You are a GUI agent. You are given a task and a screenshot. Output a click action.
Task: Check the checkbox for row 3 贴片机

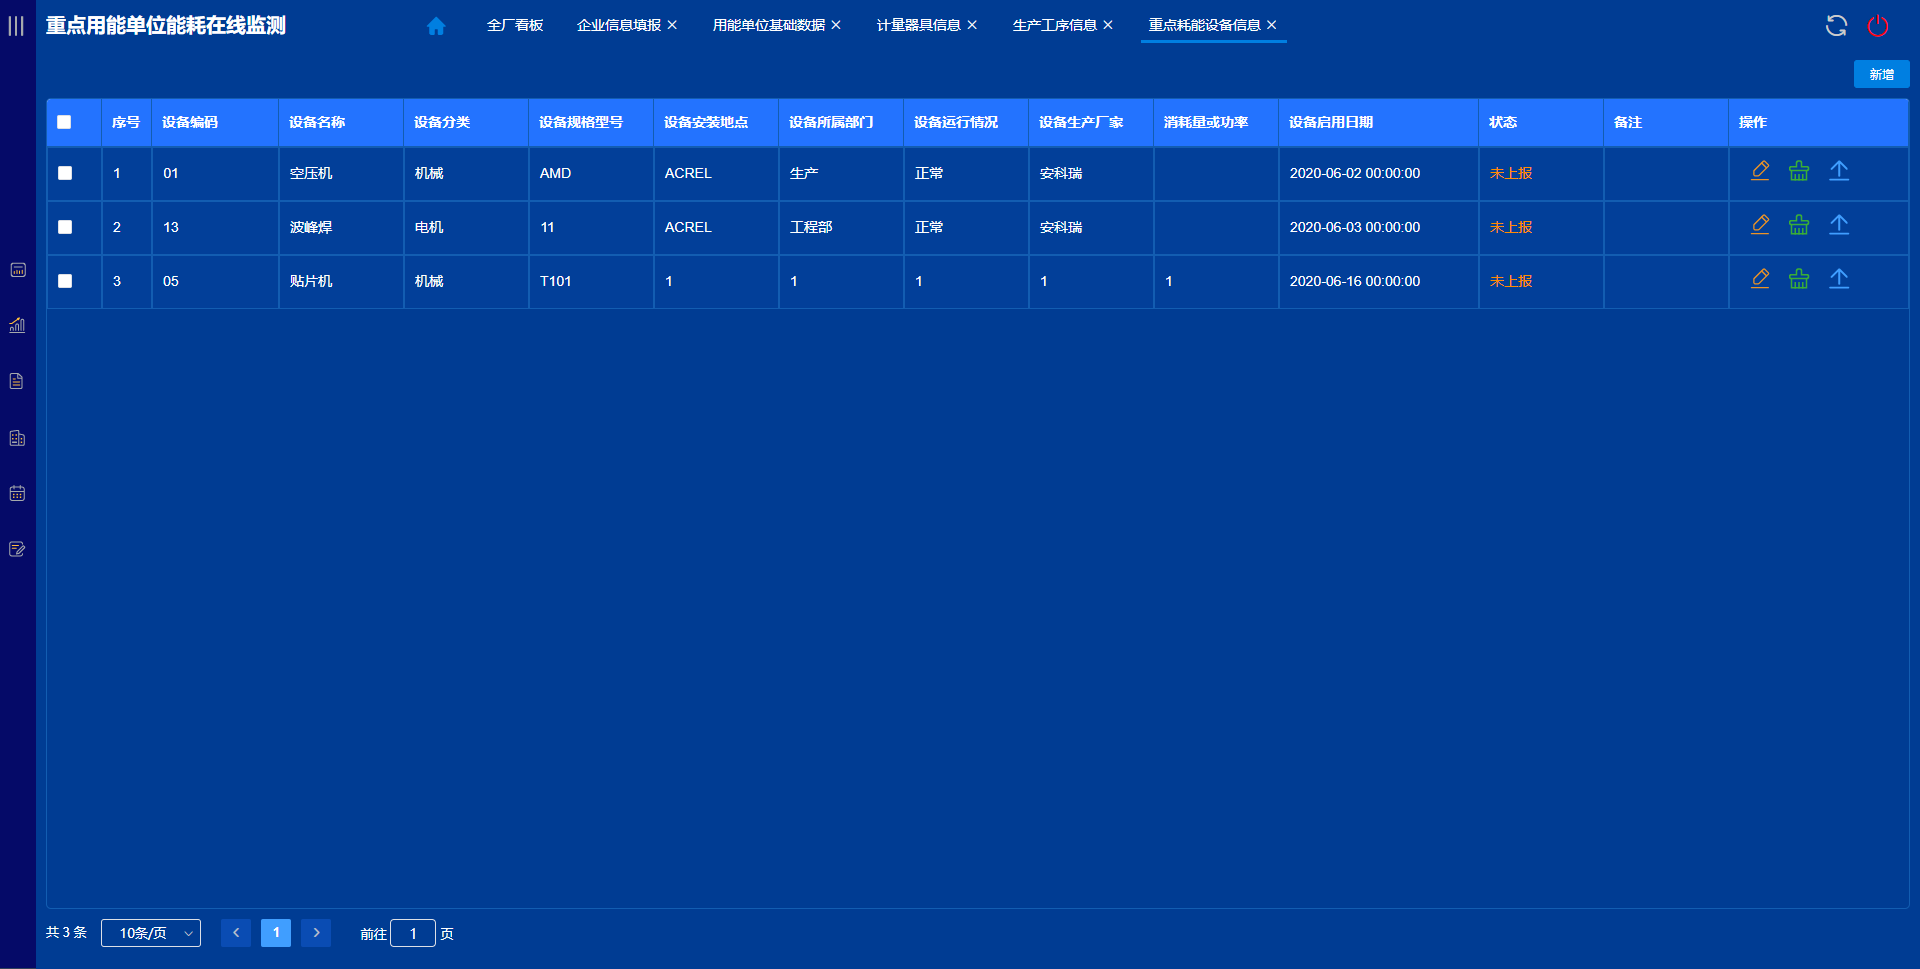pos(65,281)
